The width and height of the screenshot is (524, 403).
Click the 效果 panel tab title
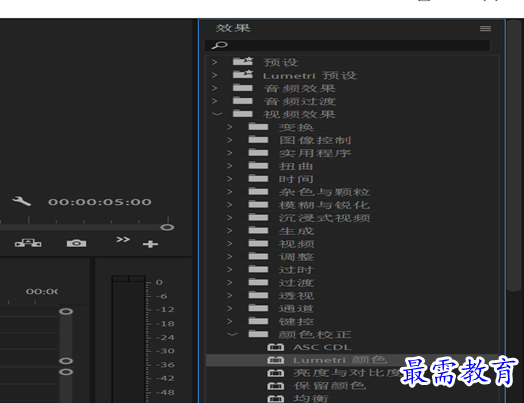233,28
